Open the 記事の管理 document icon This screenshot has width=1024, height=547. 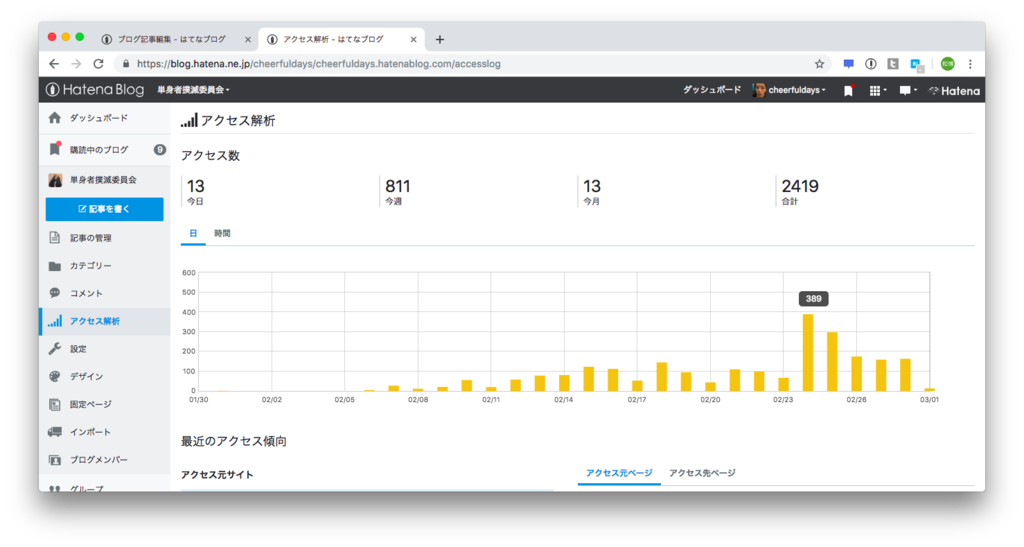(x=55, y=238)
